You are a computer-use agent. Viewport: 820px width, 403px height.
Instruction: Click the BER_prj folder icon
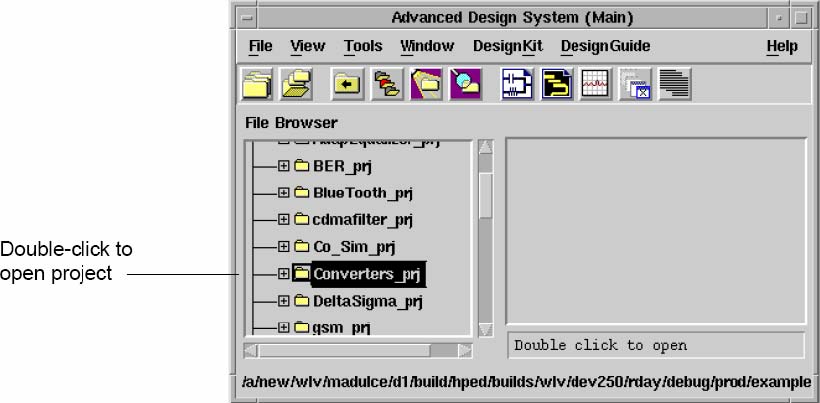click(301, 166)
